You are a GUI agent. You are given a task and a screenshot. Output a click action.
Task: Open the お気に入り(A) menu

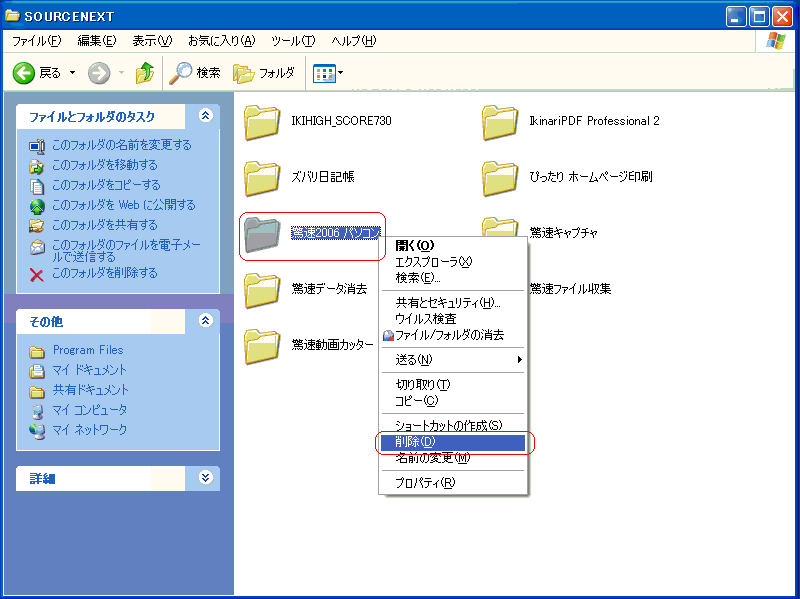(221, 41)
